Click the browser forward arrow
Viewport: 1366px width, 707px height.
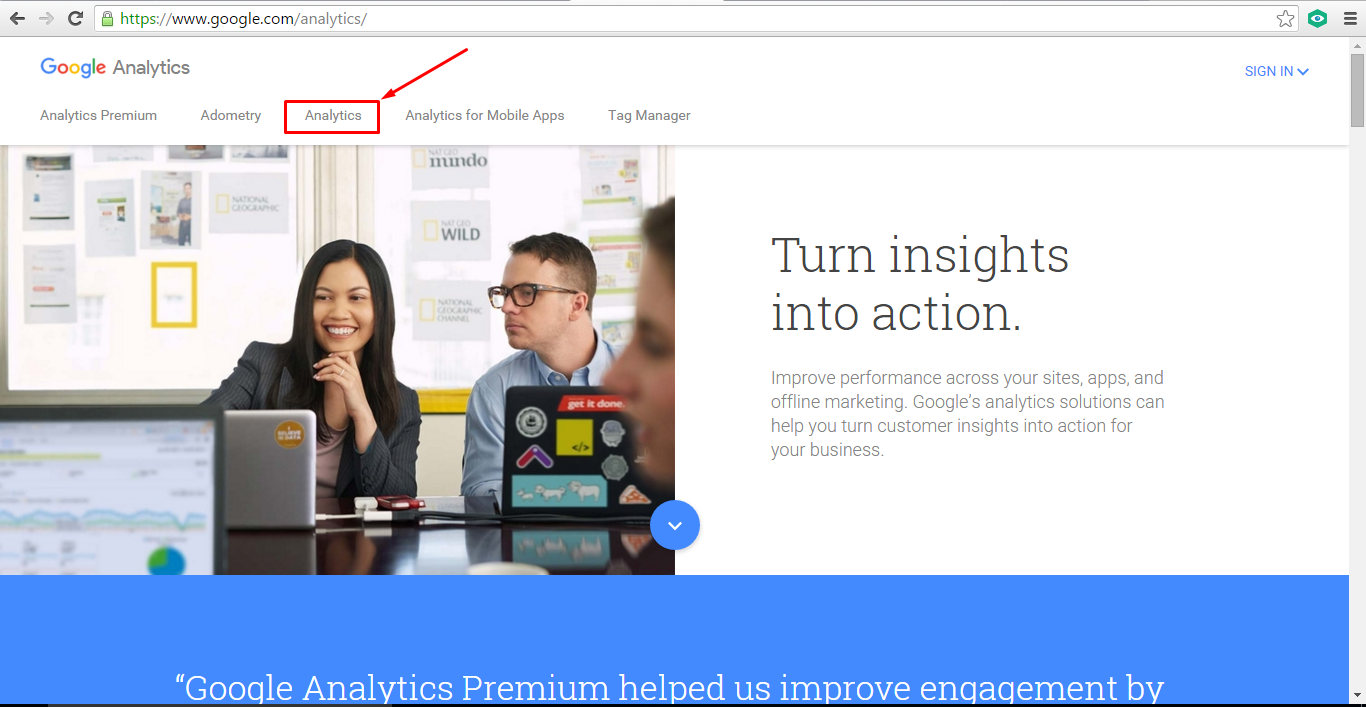click(x=46, y=18)
